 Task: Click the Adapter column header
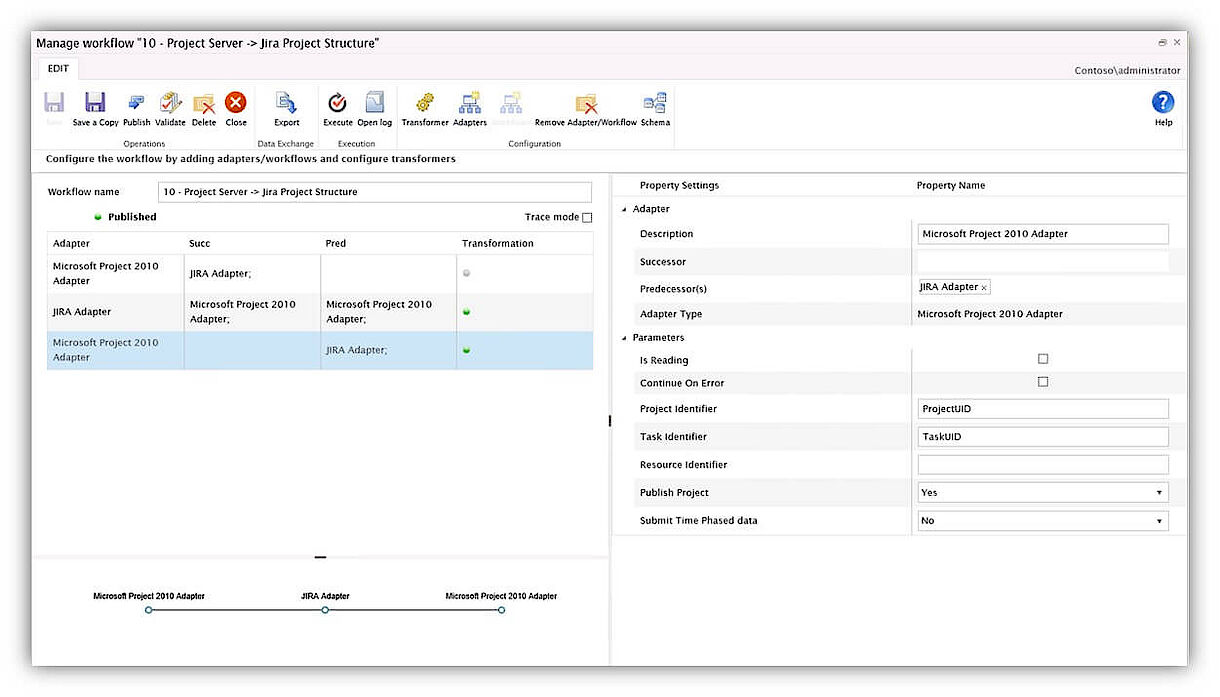tap(115, 243)
